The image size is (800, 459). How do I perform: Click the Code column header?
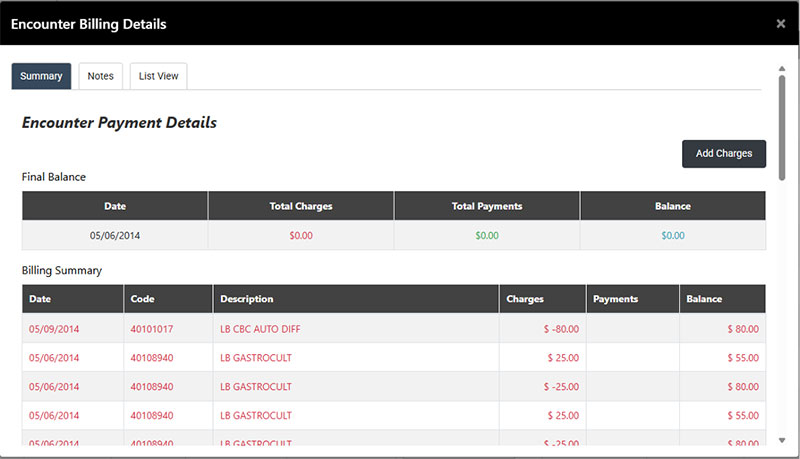(142, 299)
